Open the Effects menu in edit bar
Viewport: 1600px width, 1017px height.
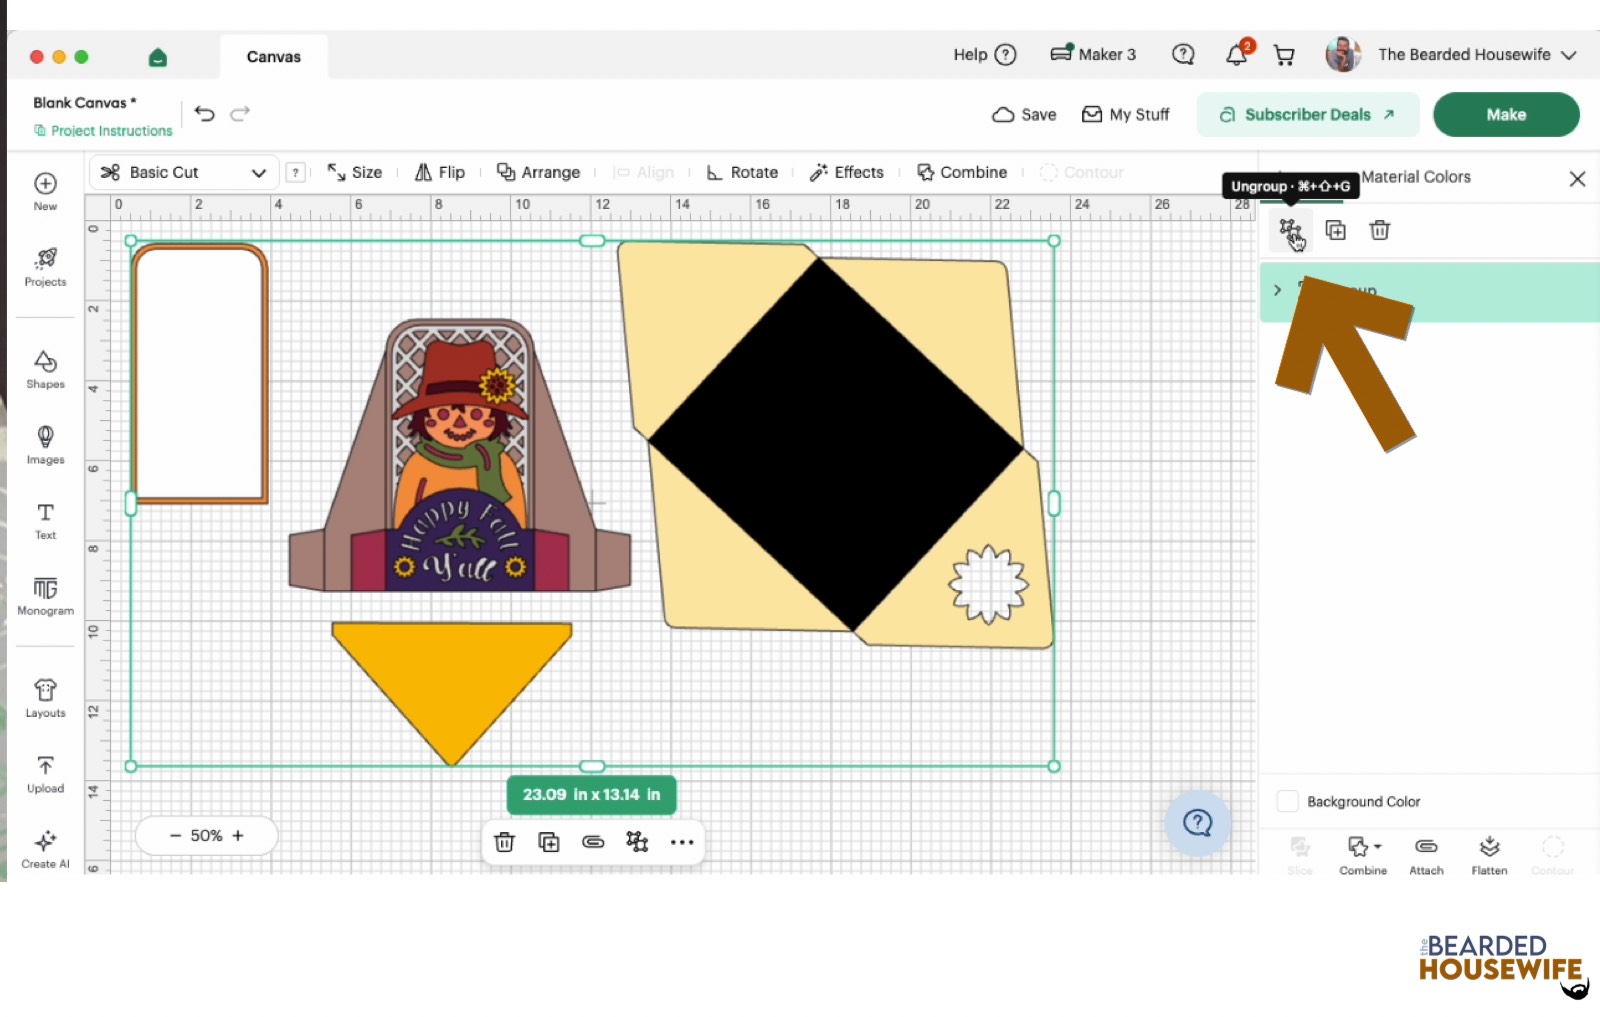point(847,172)
